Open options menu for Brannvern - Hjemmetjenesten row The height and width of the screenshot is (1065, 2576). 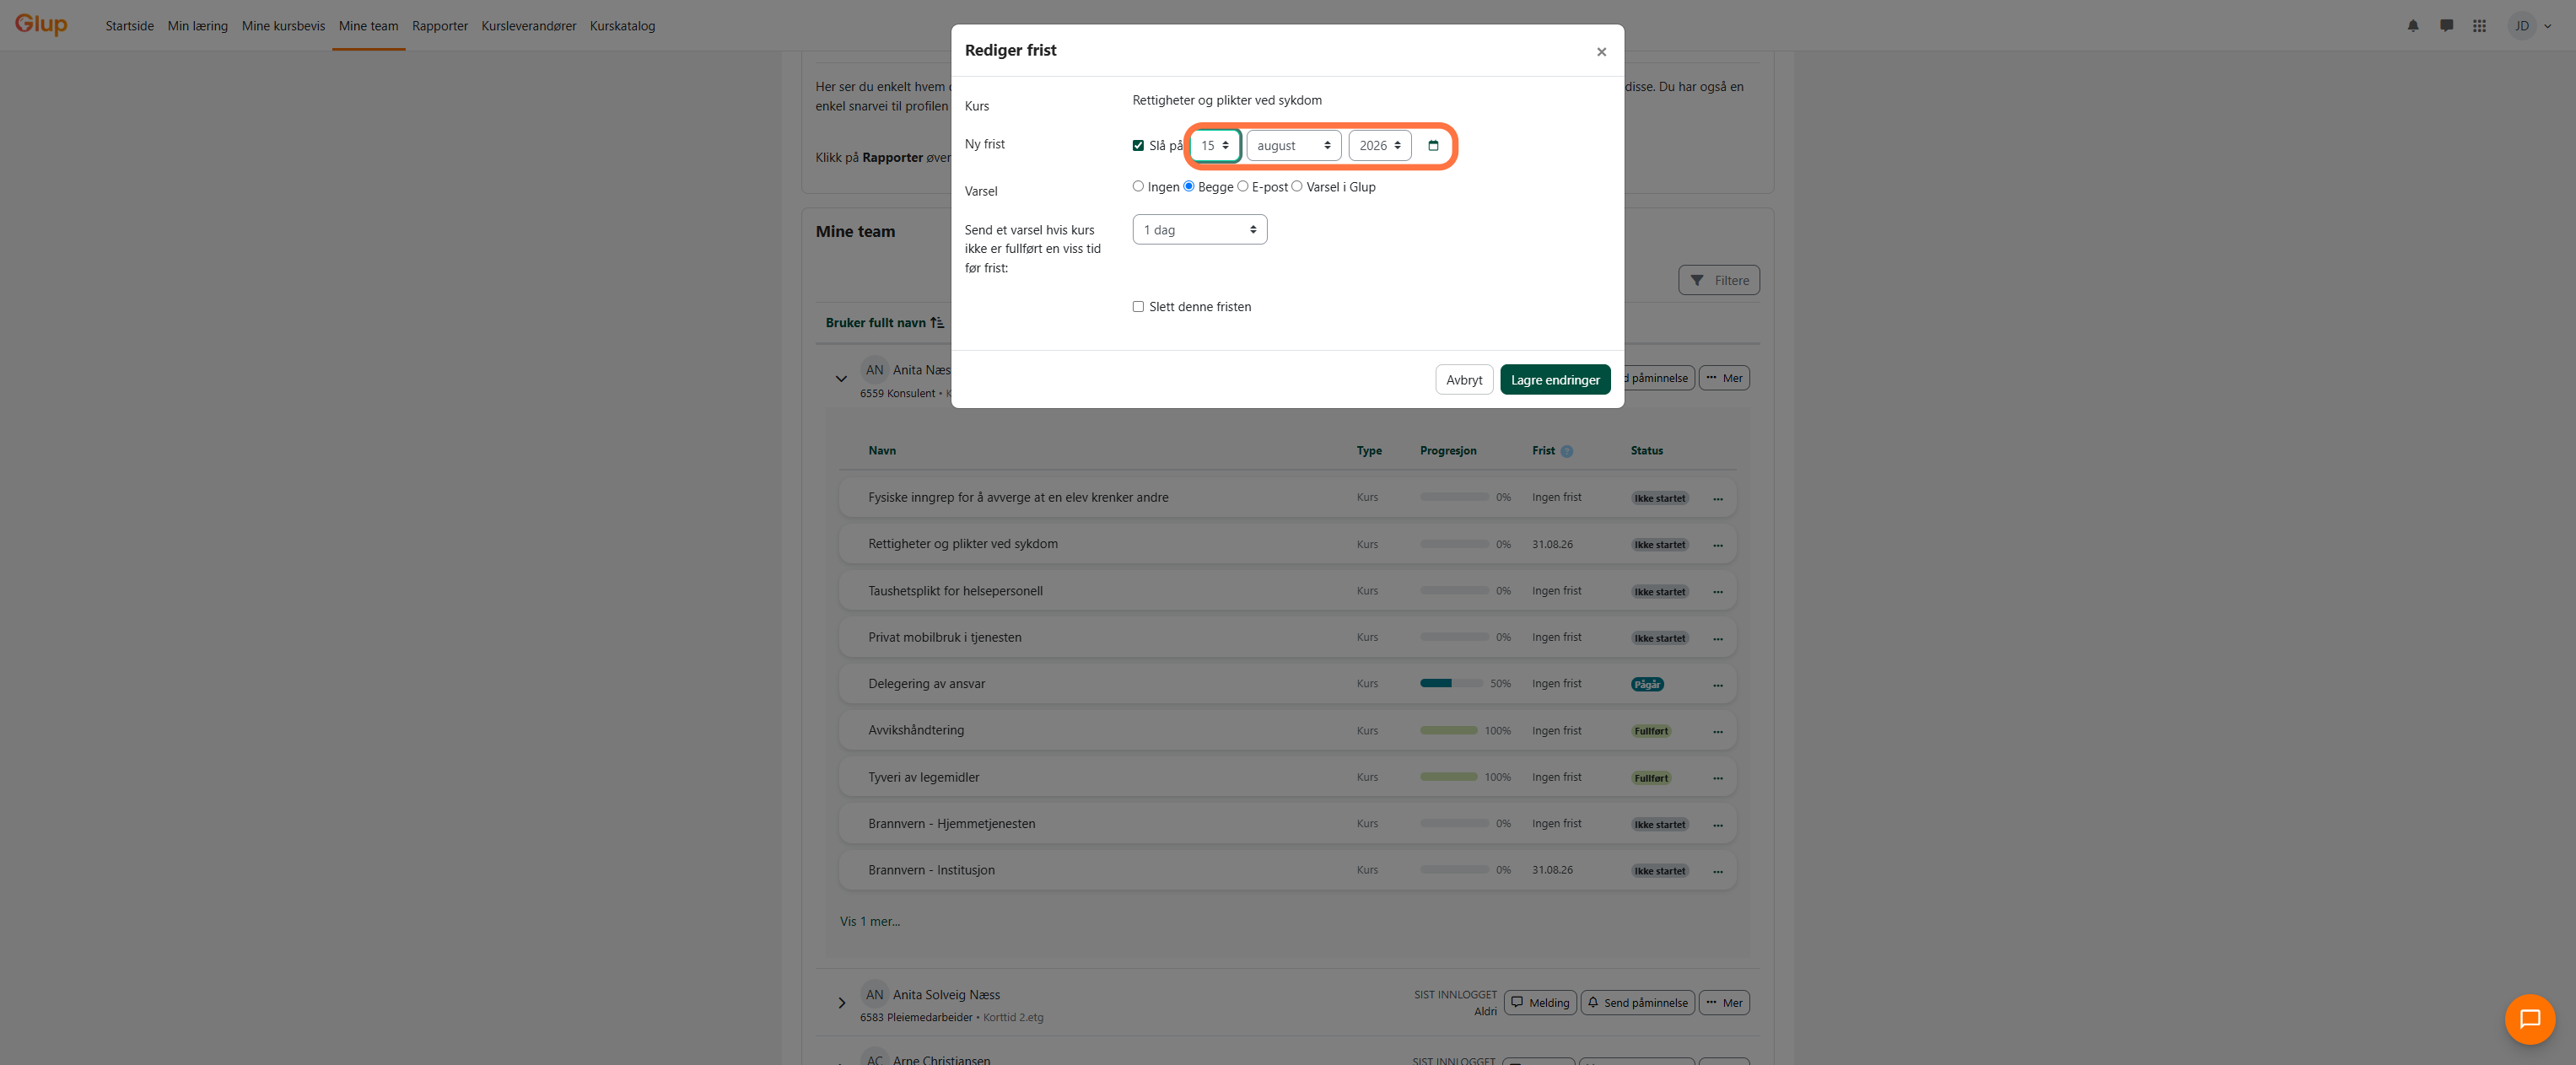[1717, 825]
